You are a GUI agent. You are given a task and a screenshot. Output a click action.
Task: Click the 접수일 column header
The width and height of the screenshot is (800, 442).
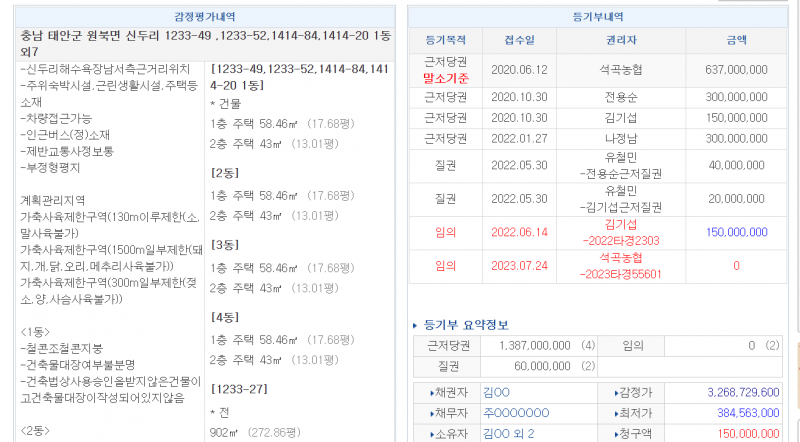tap(519, 41)
